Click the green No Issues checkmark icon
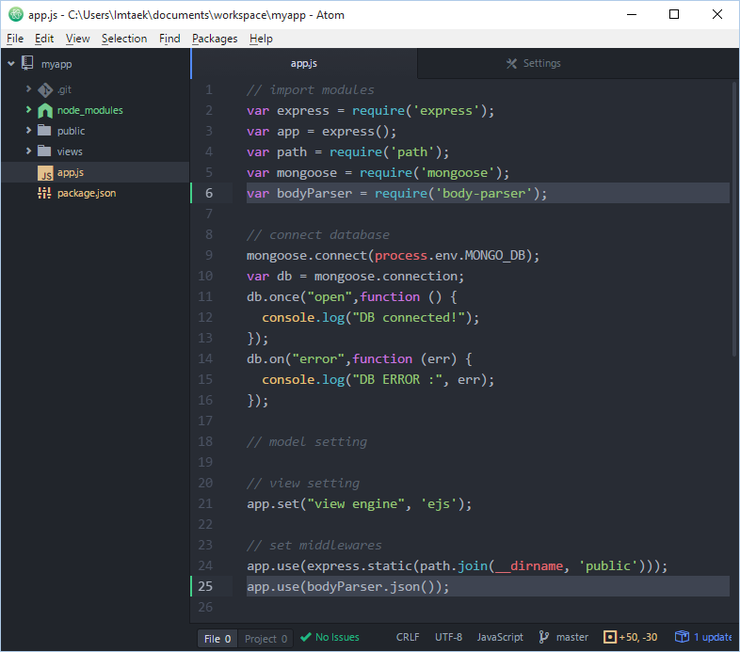The width and height of the screenshot is (740, 652). tap(305, 637)
